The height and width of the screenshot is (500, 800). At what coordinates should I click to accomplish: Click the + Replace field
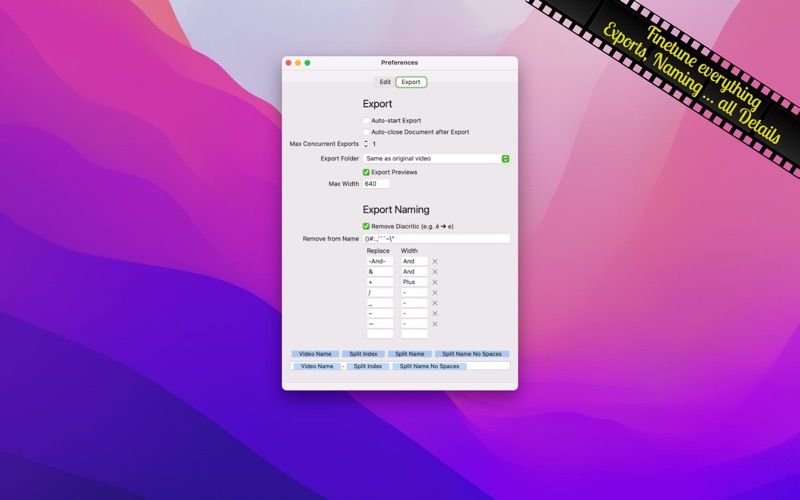coord(380,282)
